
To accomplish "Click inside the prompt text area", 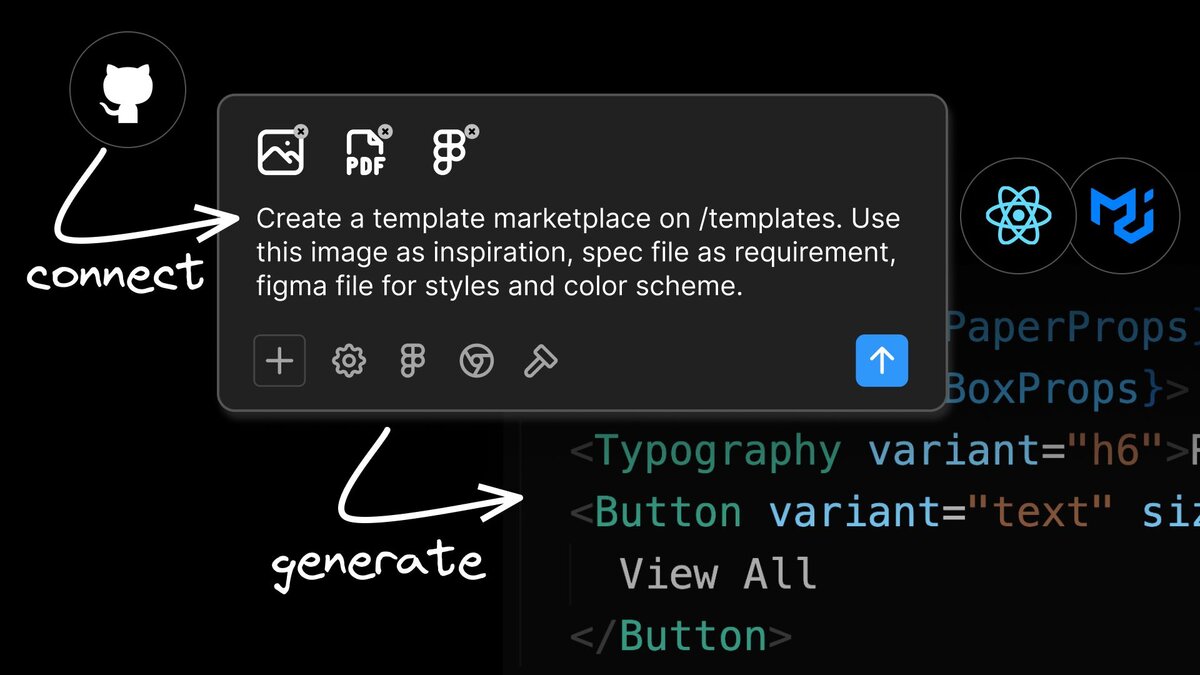I will point(578,252).
